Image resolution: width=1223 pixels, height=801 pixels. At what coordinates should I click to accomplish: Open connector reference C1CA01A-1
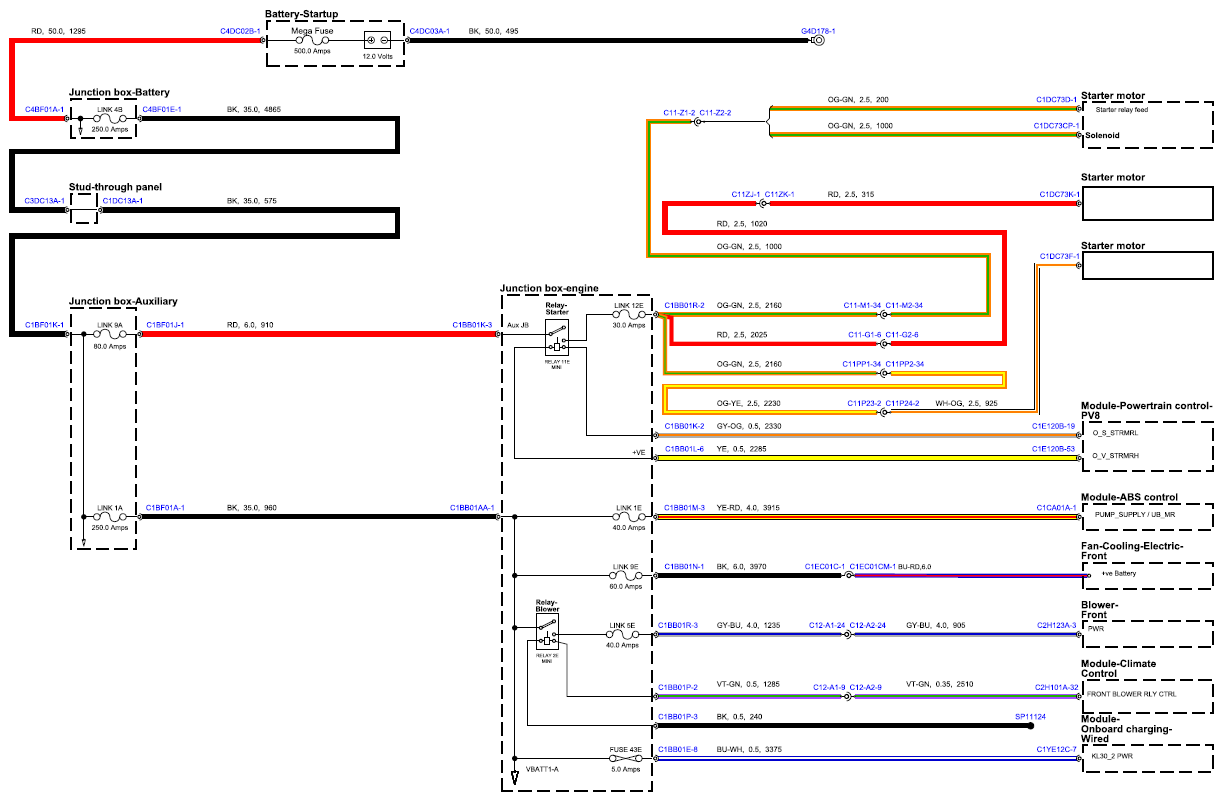[1056, 508]
